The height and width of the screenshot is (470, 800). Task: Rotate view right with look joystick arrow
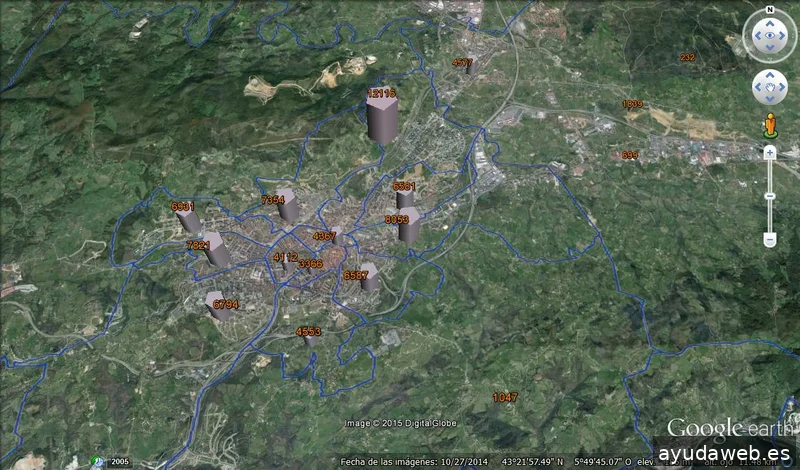[x=782, y=36]
